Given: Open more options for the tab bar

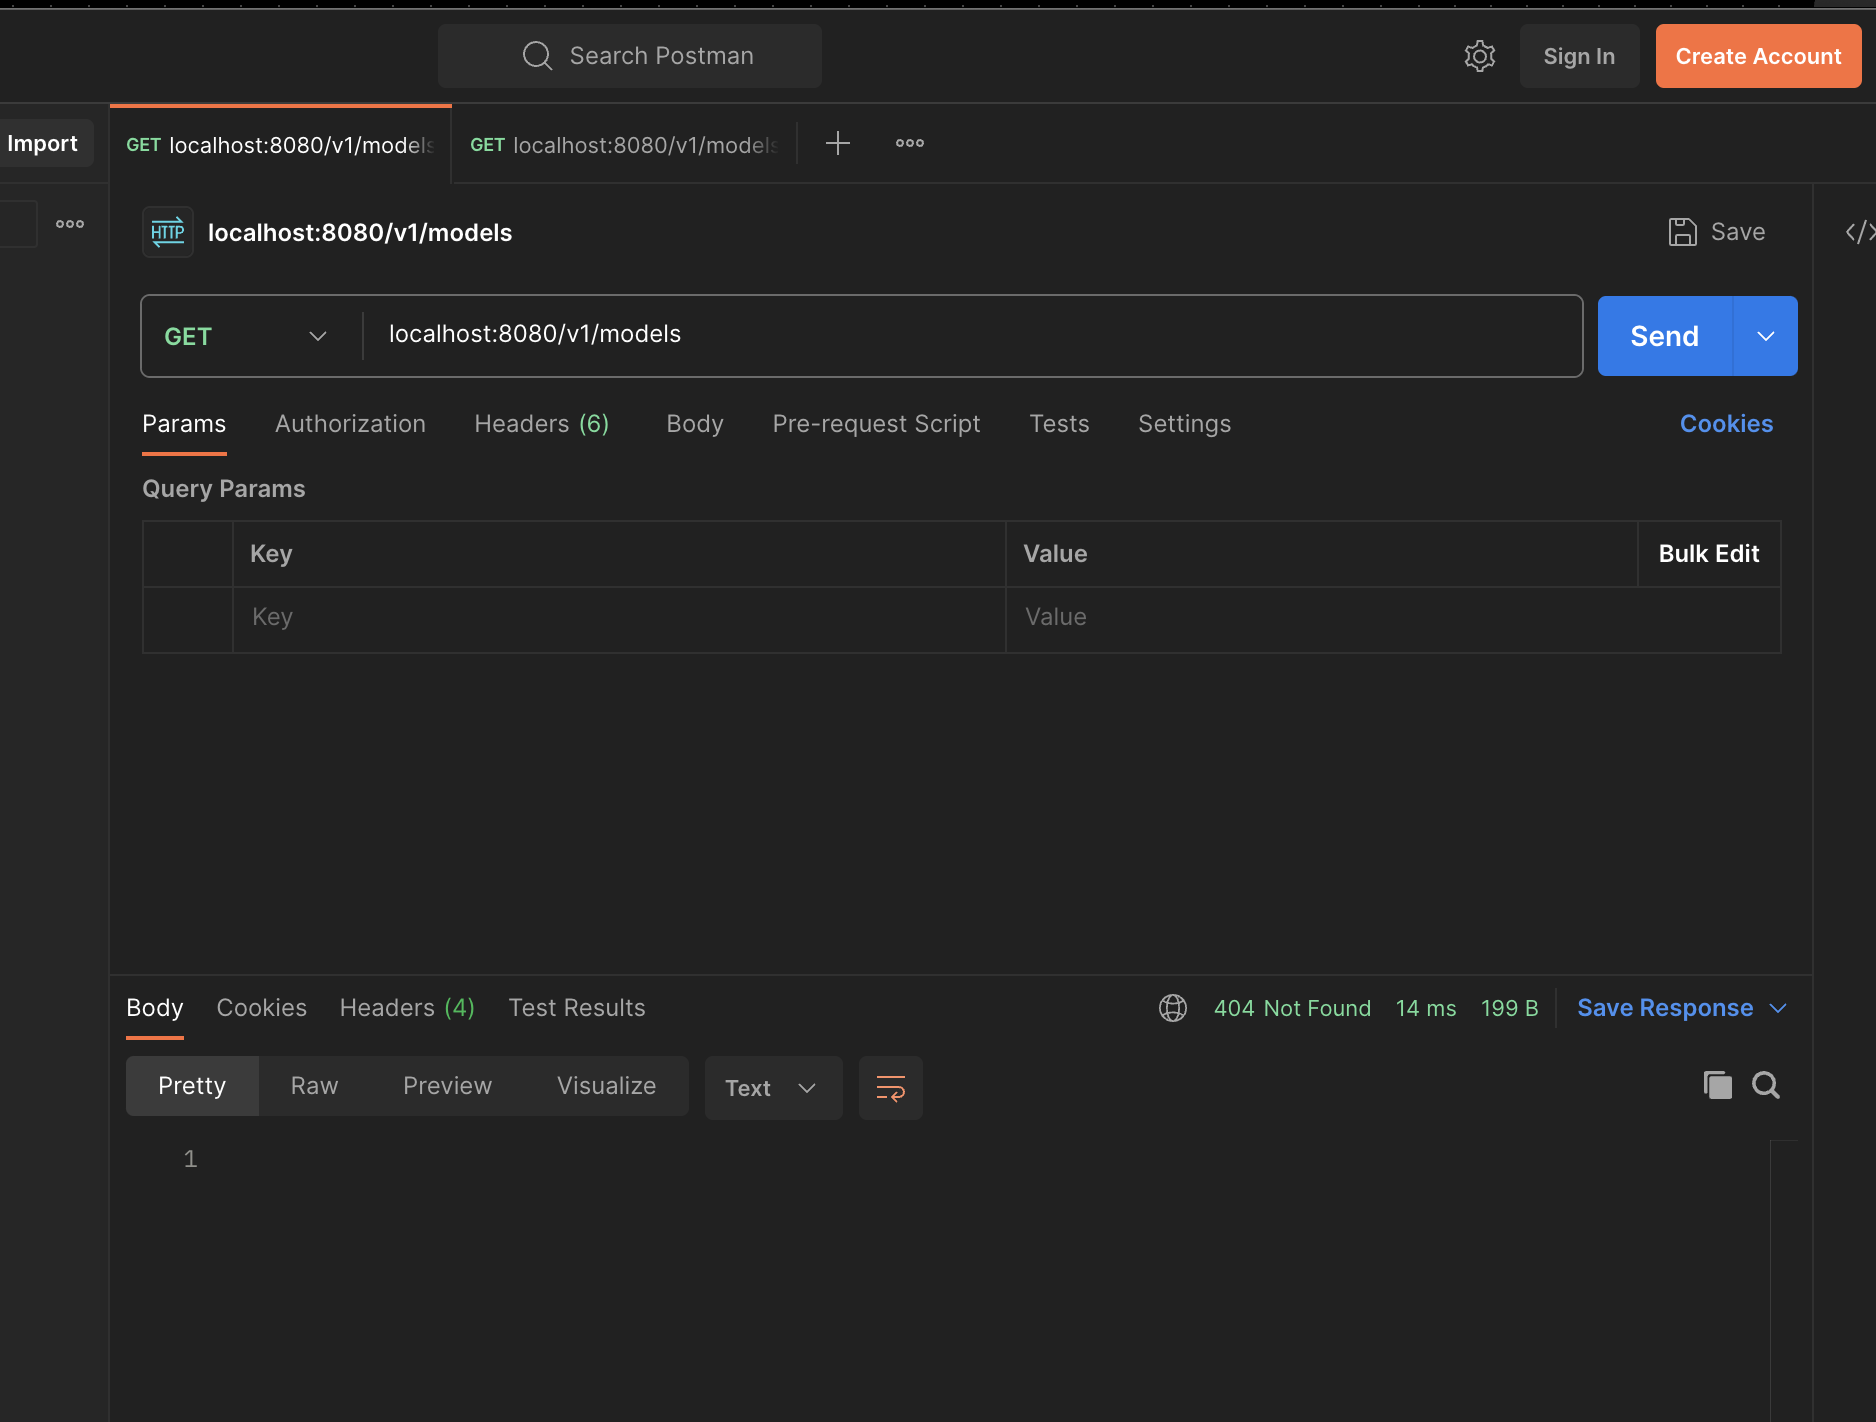Looking at the screenshot, I should (908, 143).
